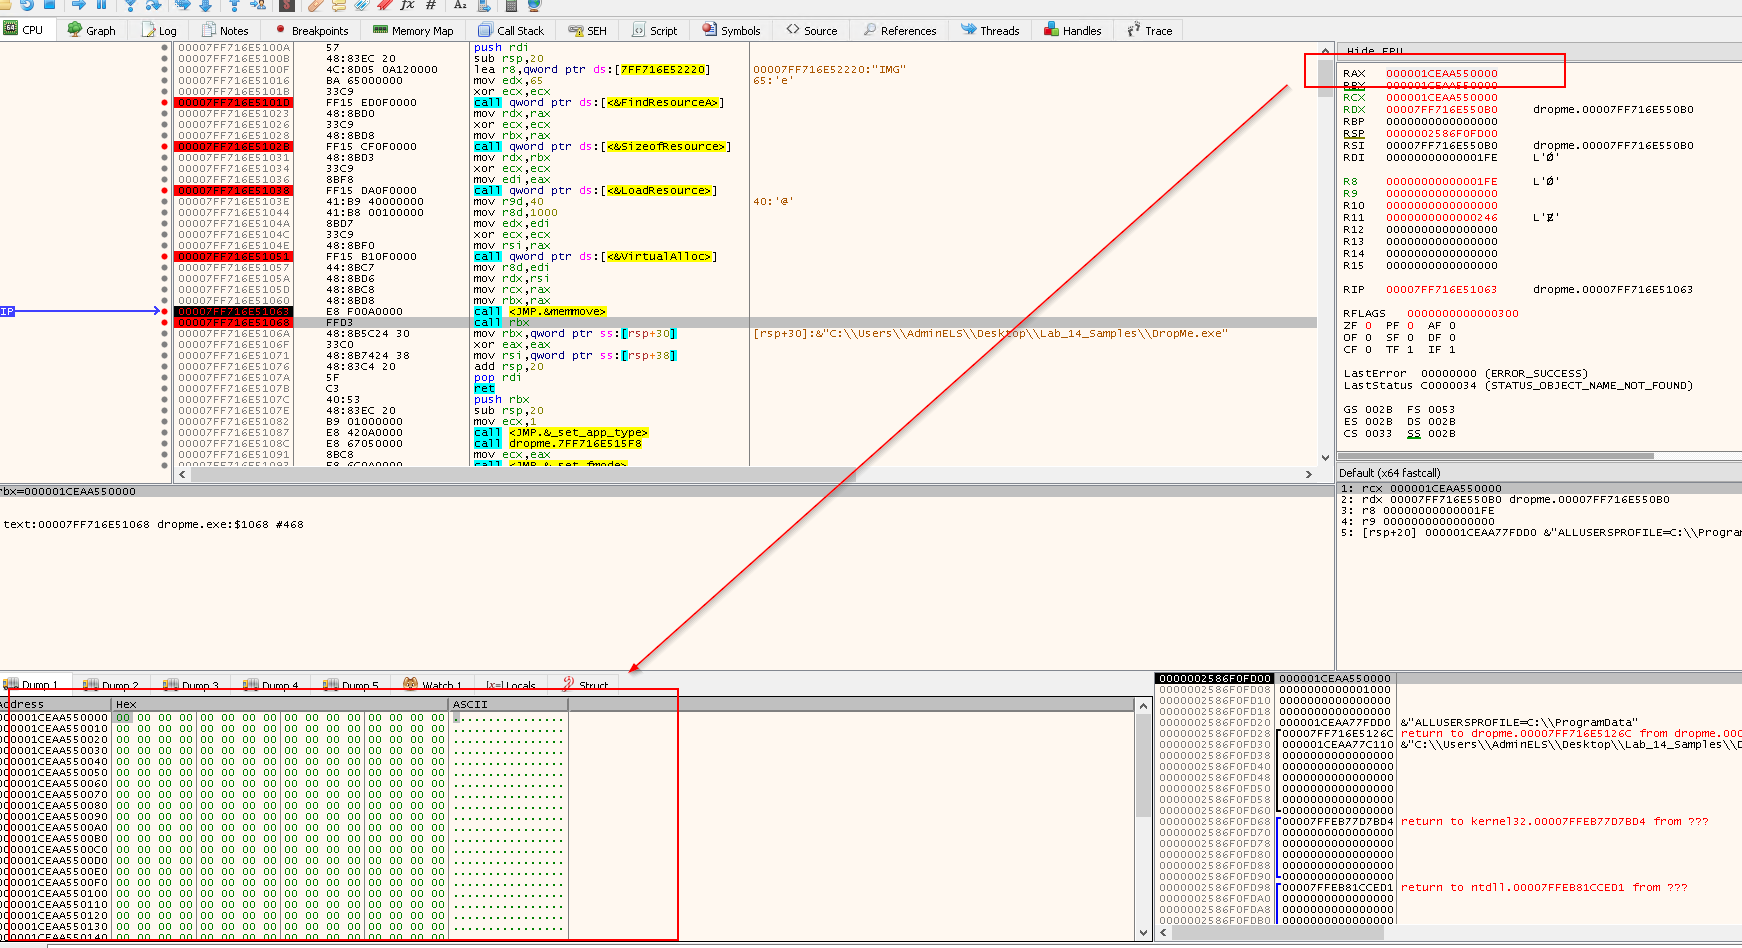
Task: Switch to the Dump 2 tab
Action: point(111,685)
